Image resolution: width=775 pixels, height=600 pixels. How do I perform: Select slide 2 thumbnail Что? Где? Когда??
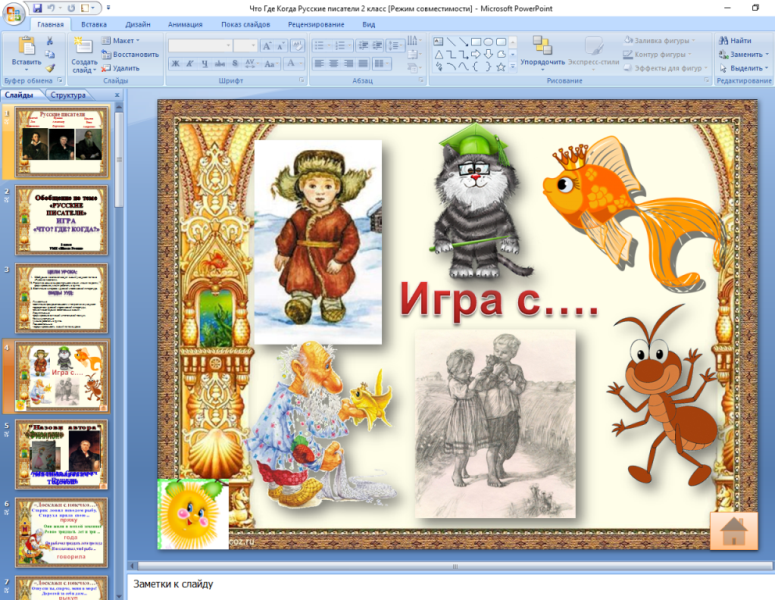pyautogui.click(x=61, y=220)
